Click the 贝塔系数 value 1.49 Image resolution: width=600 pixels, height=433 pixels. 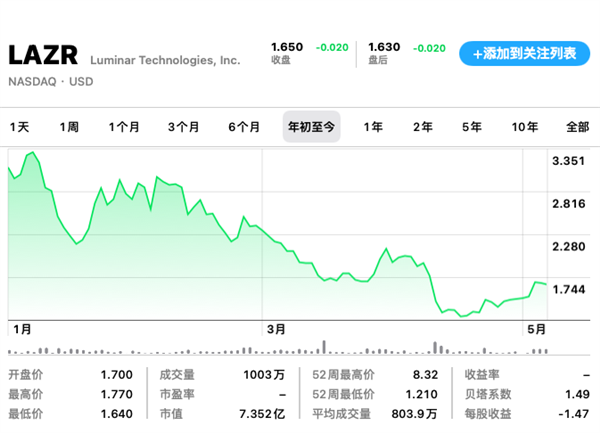(577, 394)
